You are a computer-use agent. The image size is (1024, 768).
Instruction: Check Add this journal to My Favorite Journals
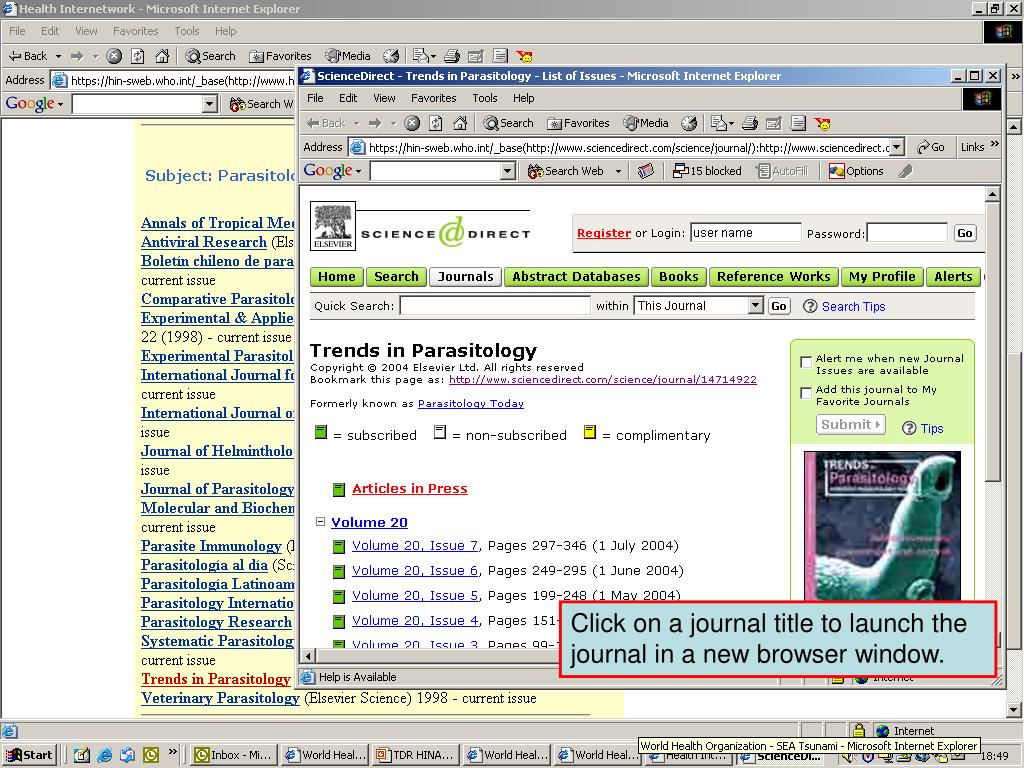pyautogui.click(x=807, y=393)
